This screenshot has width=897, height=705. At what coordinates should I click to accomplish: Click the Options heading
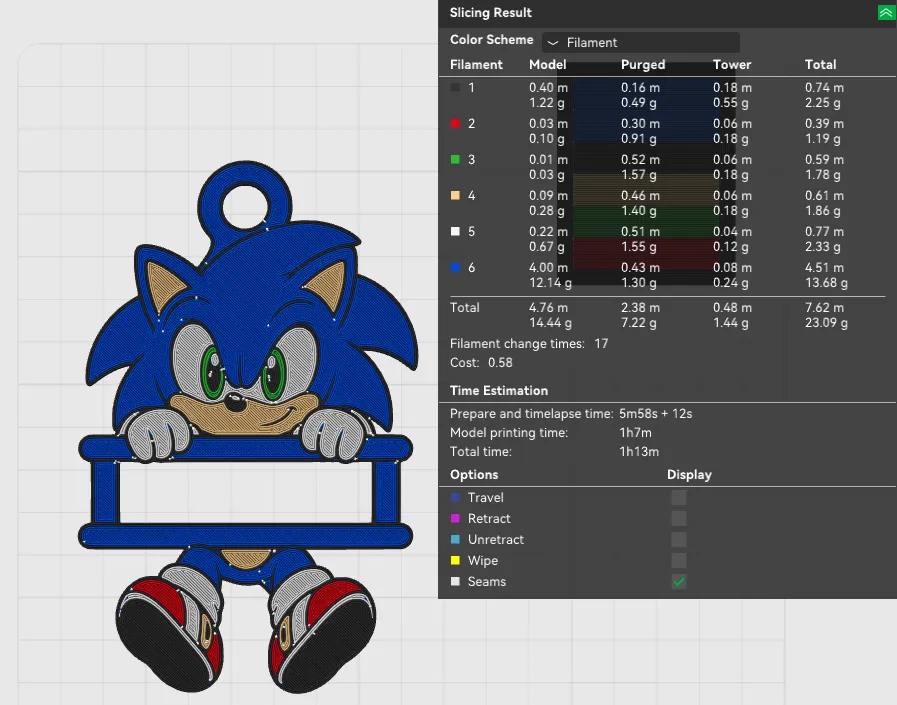[474, 475]
